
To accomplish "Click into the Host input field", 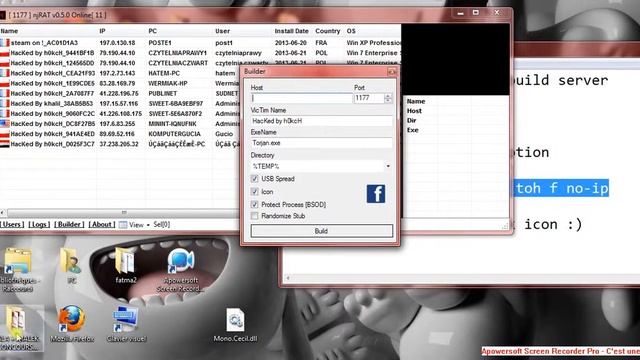I will pos(302,98).
